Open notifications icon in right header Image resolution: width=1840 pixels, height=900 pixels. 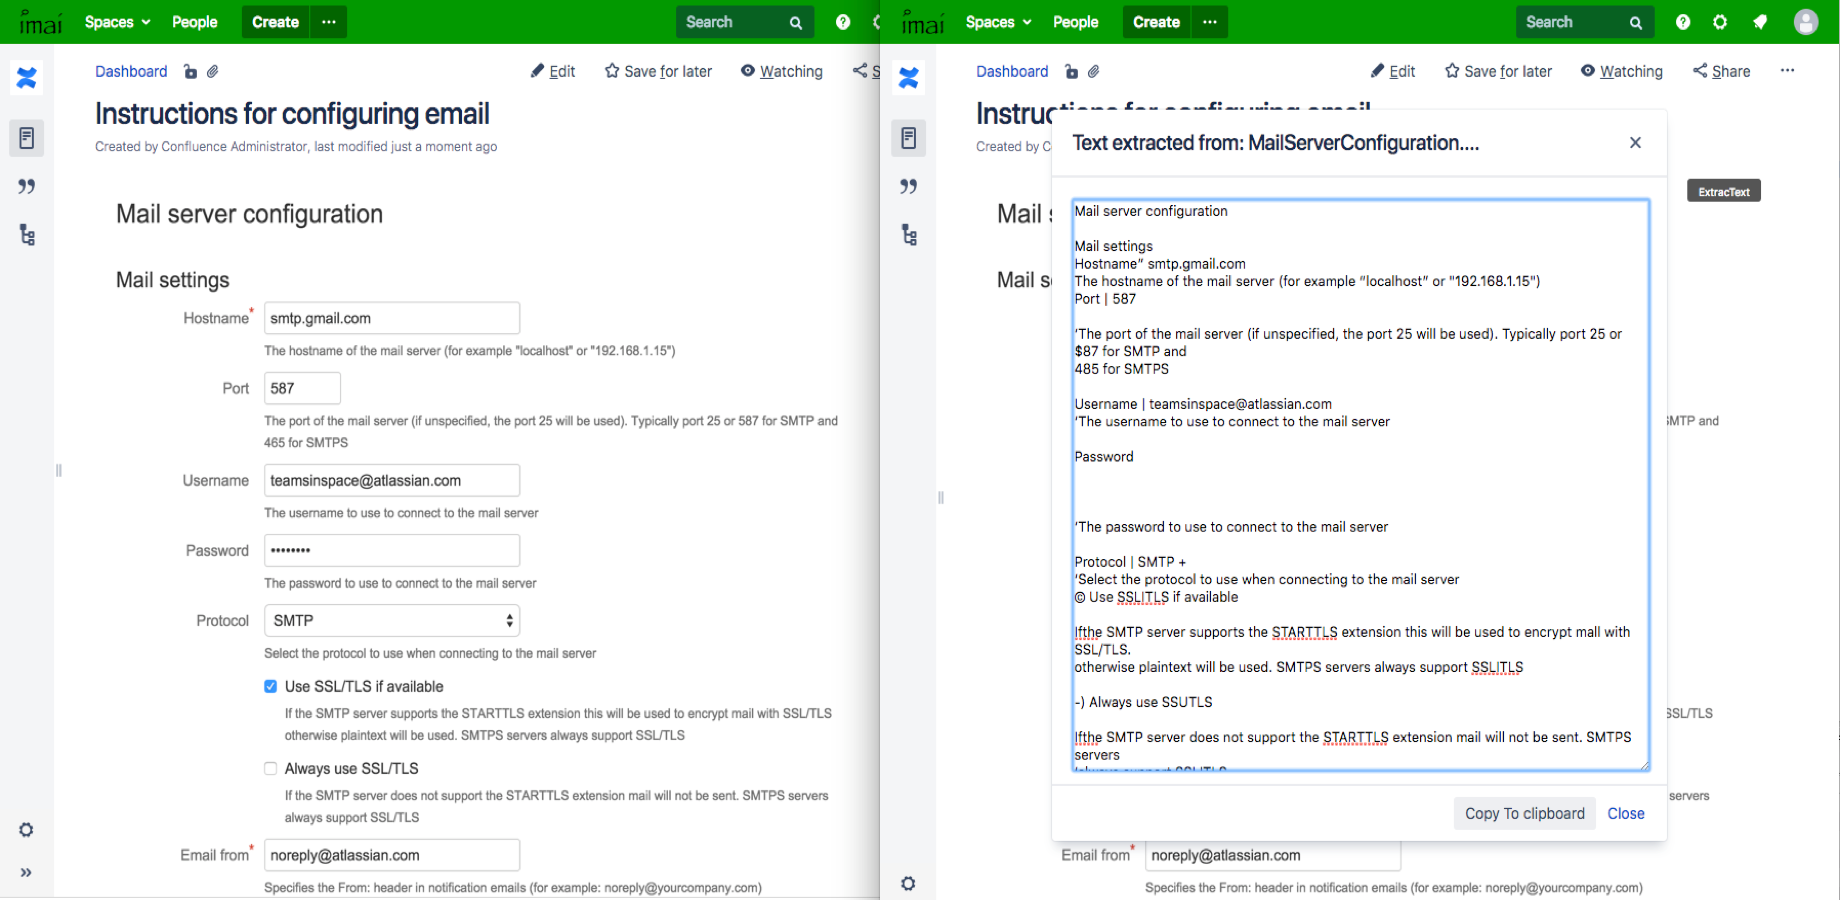point(1760,22)
